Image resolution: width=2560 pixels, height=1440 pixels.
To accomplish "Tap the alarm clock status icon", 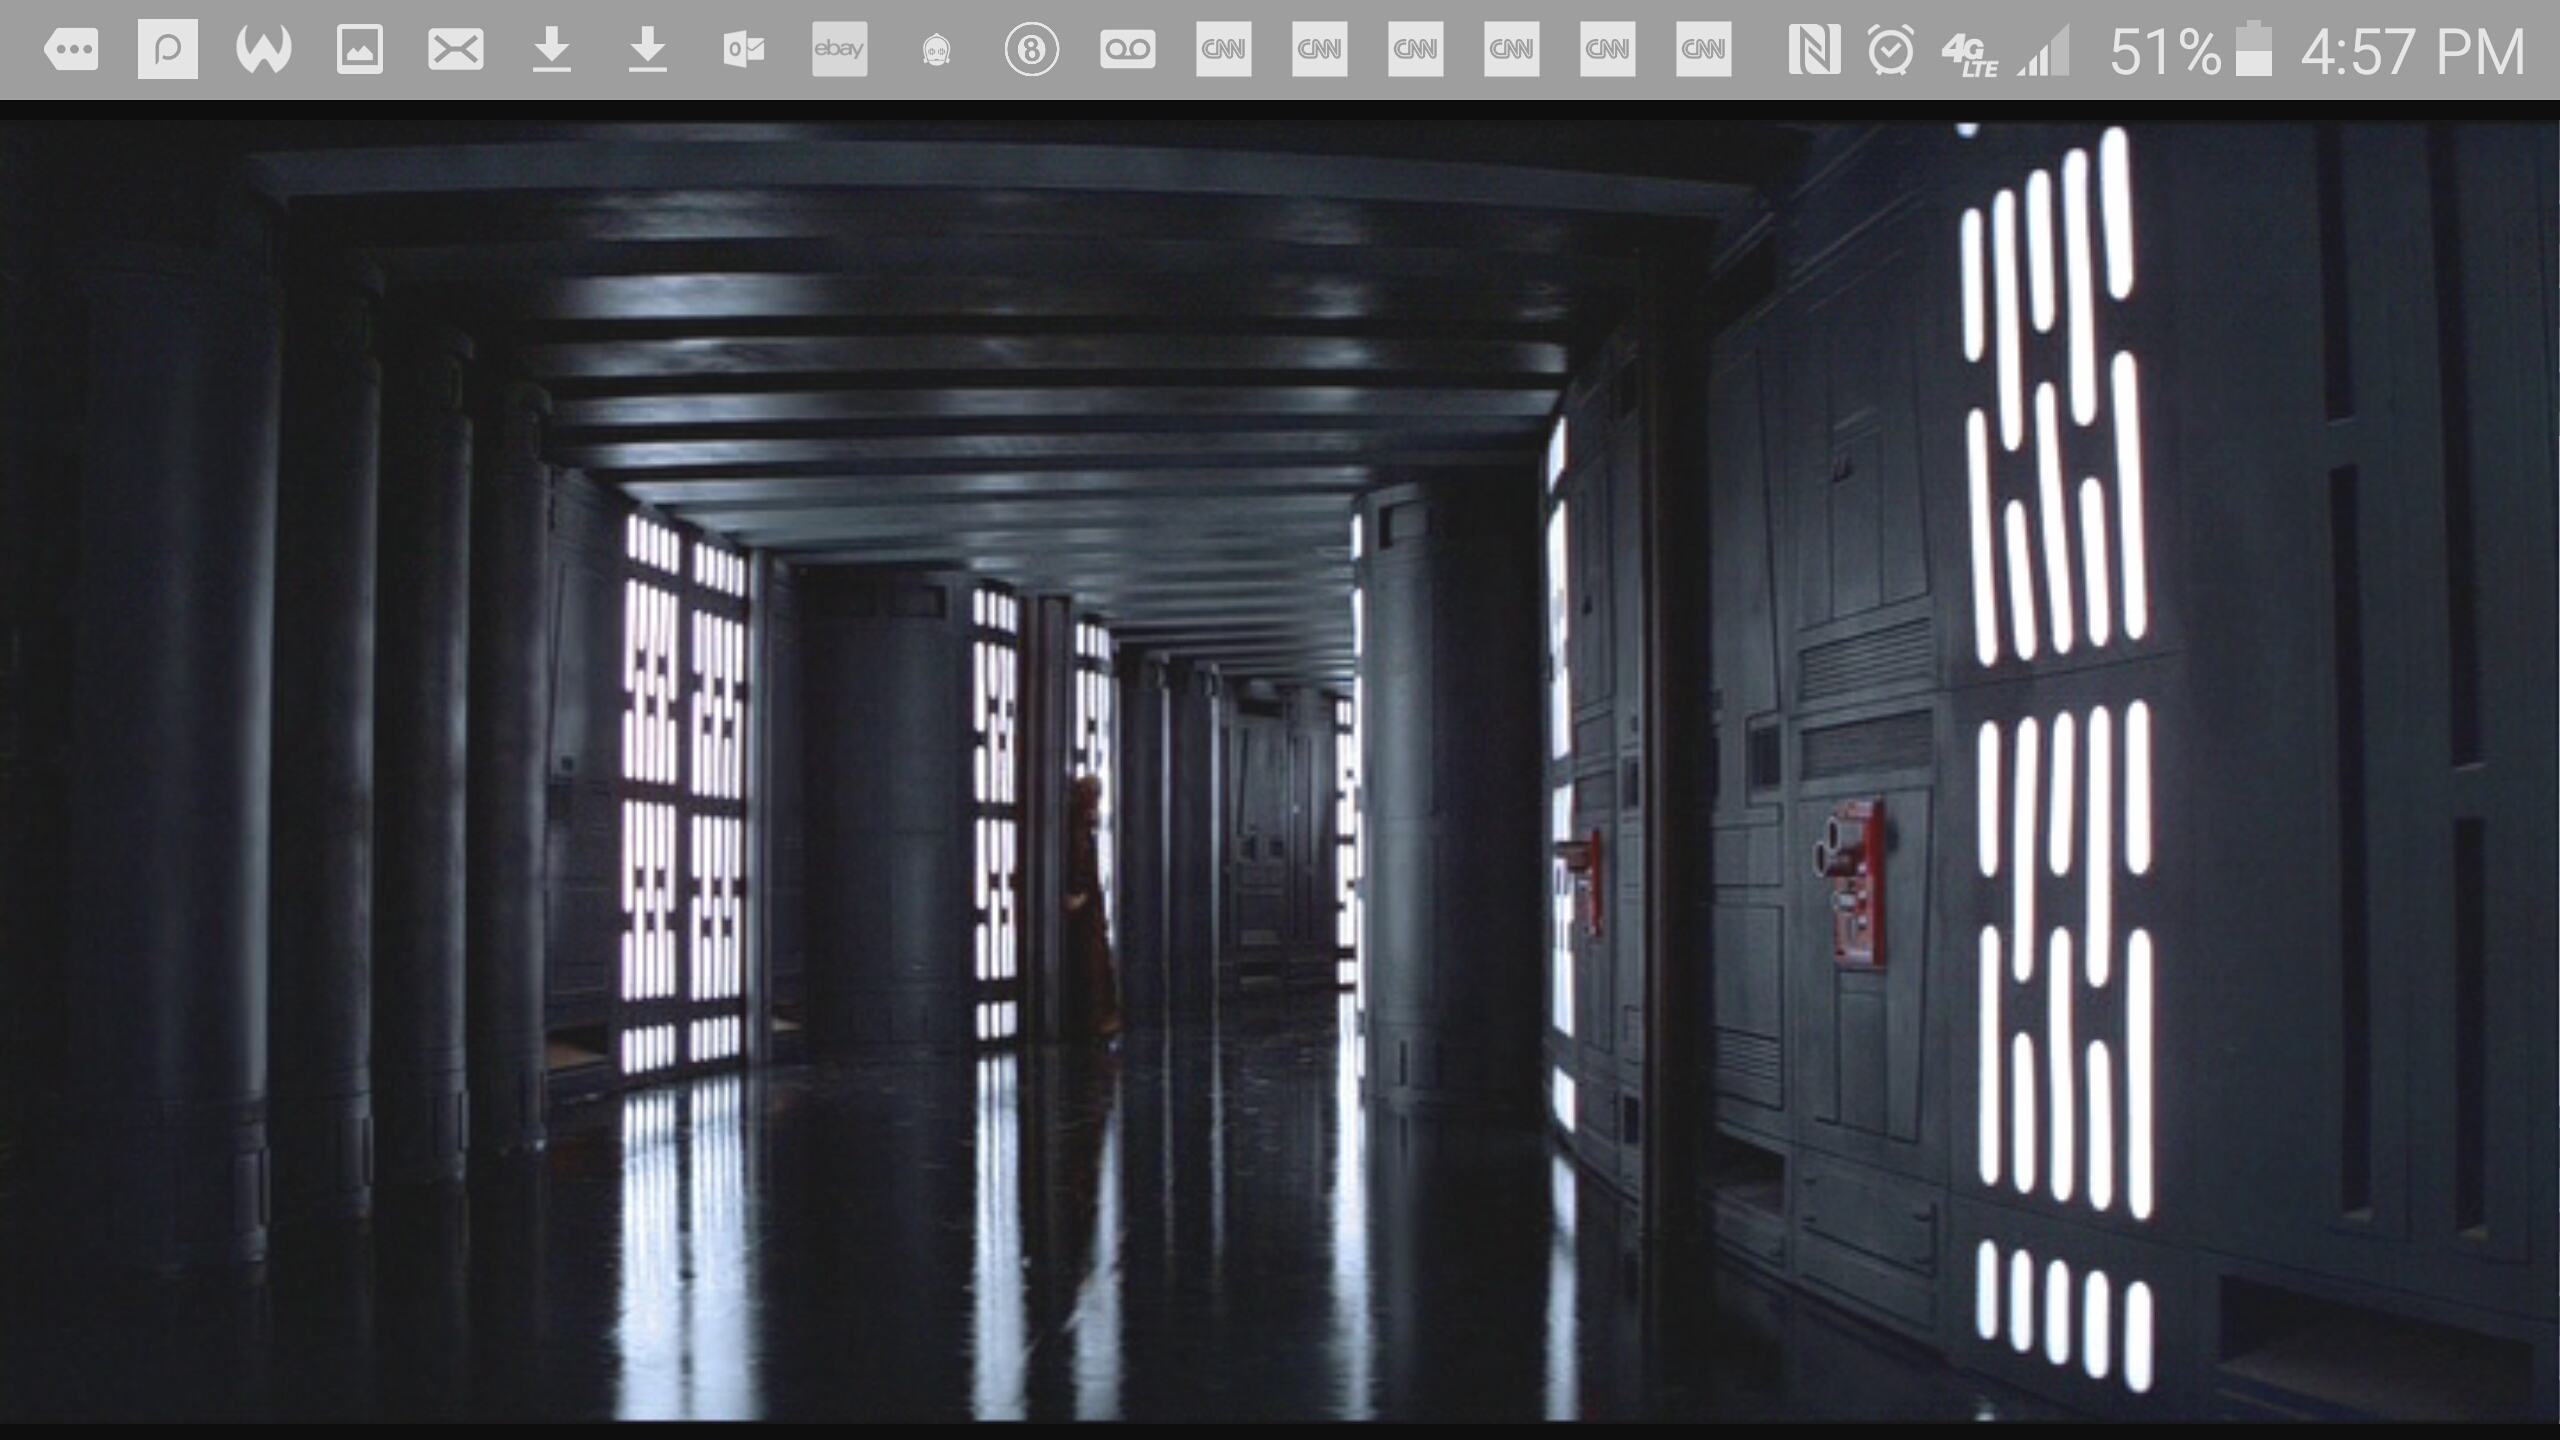I will point(1890,49).
